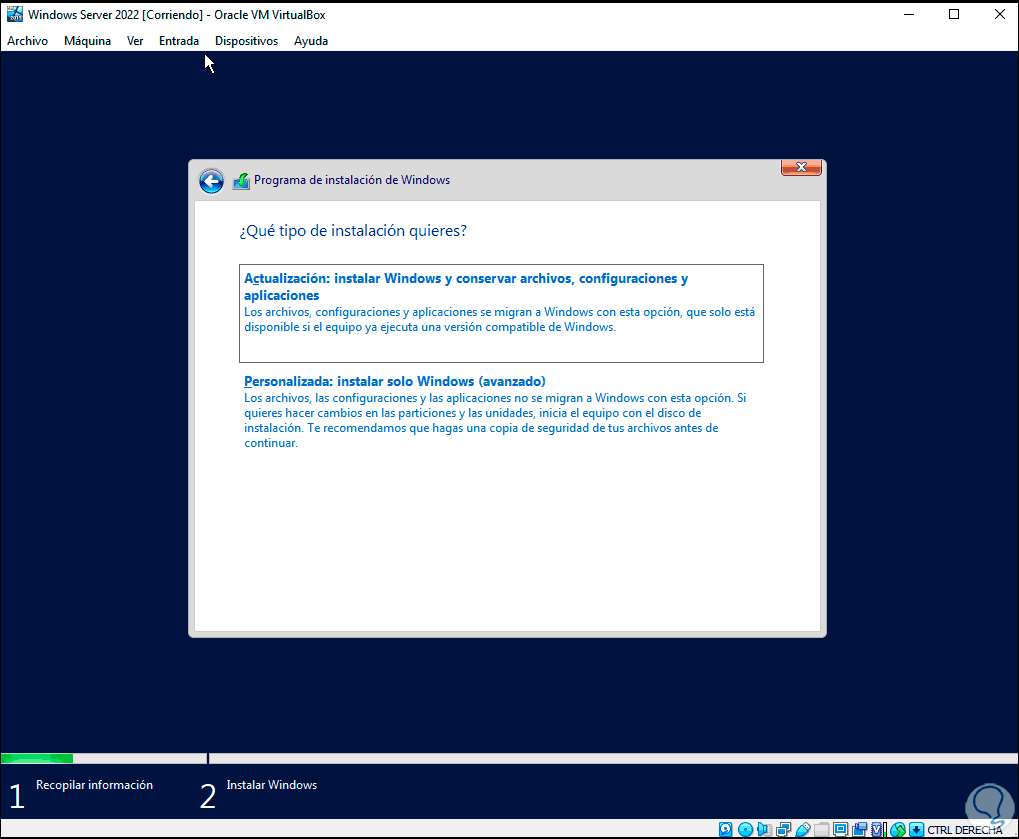This screenshot has width=1019, height=839.
Task: Click the audio status icon in VirtualBox
Action: pos(764,829)
